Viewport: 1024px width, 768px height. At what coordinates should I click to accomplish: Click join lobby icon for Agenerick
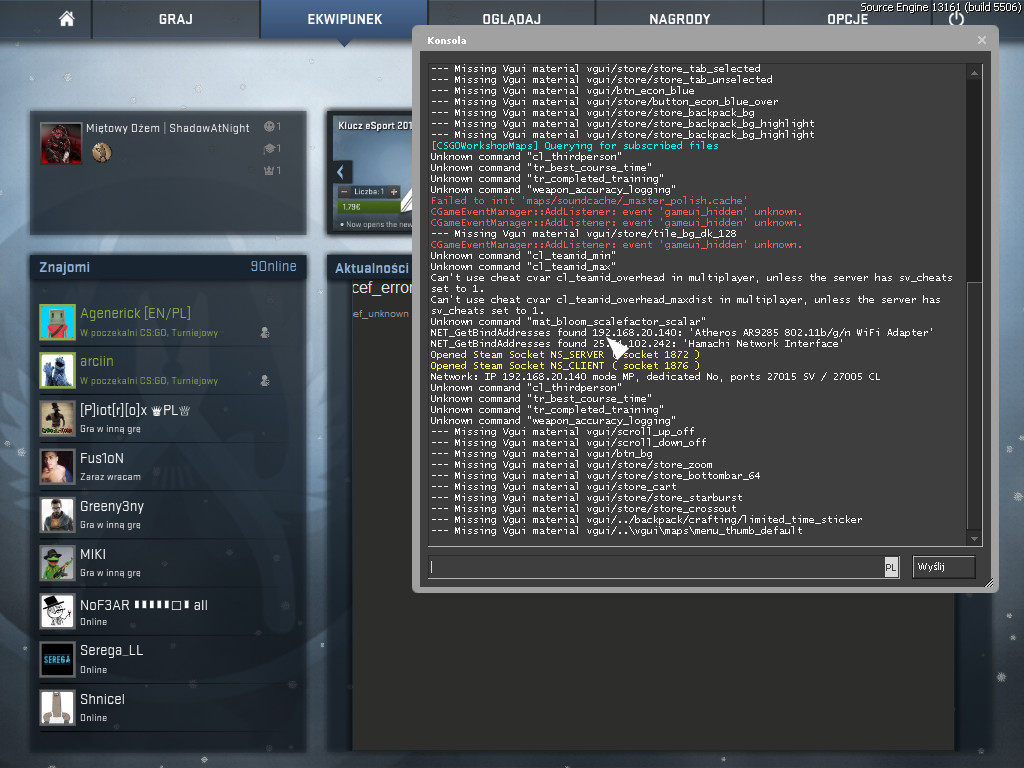point(264,332)
